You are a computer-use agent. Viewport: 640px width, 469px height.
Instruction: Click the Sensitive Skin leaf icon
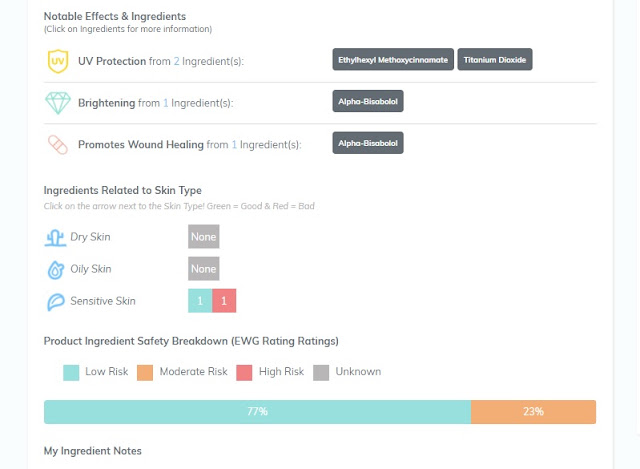pos(56,302)
